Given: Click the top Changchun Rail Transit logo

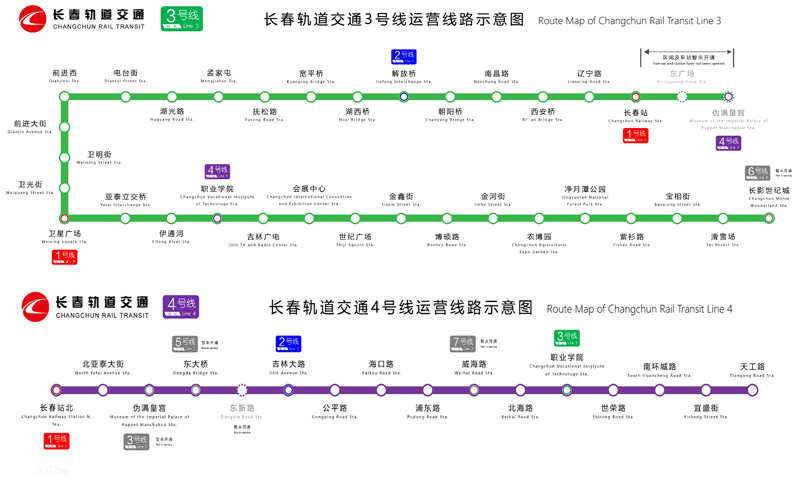Looking at the screenshot, I should point(80,18).
